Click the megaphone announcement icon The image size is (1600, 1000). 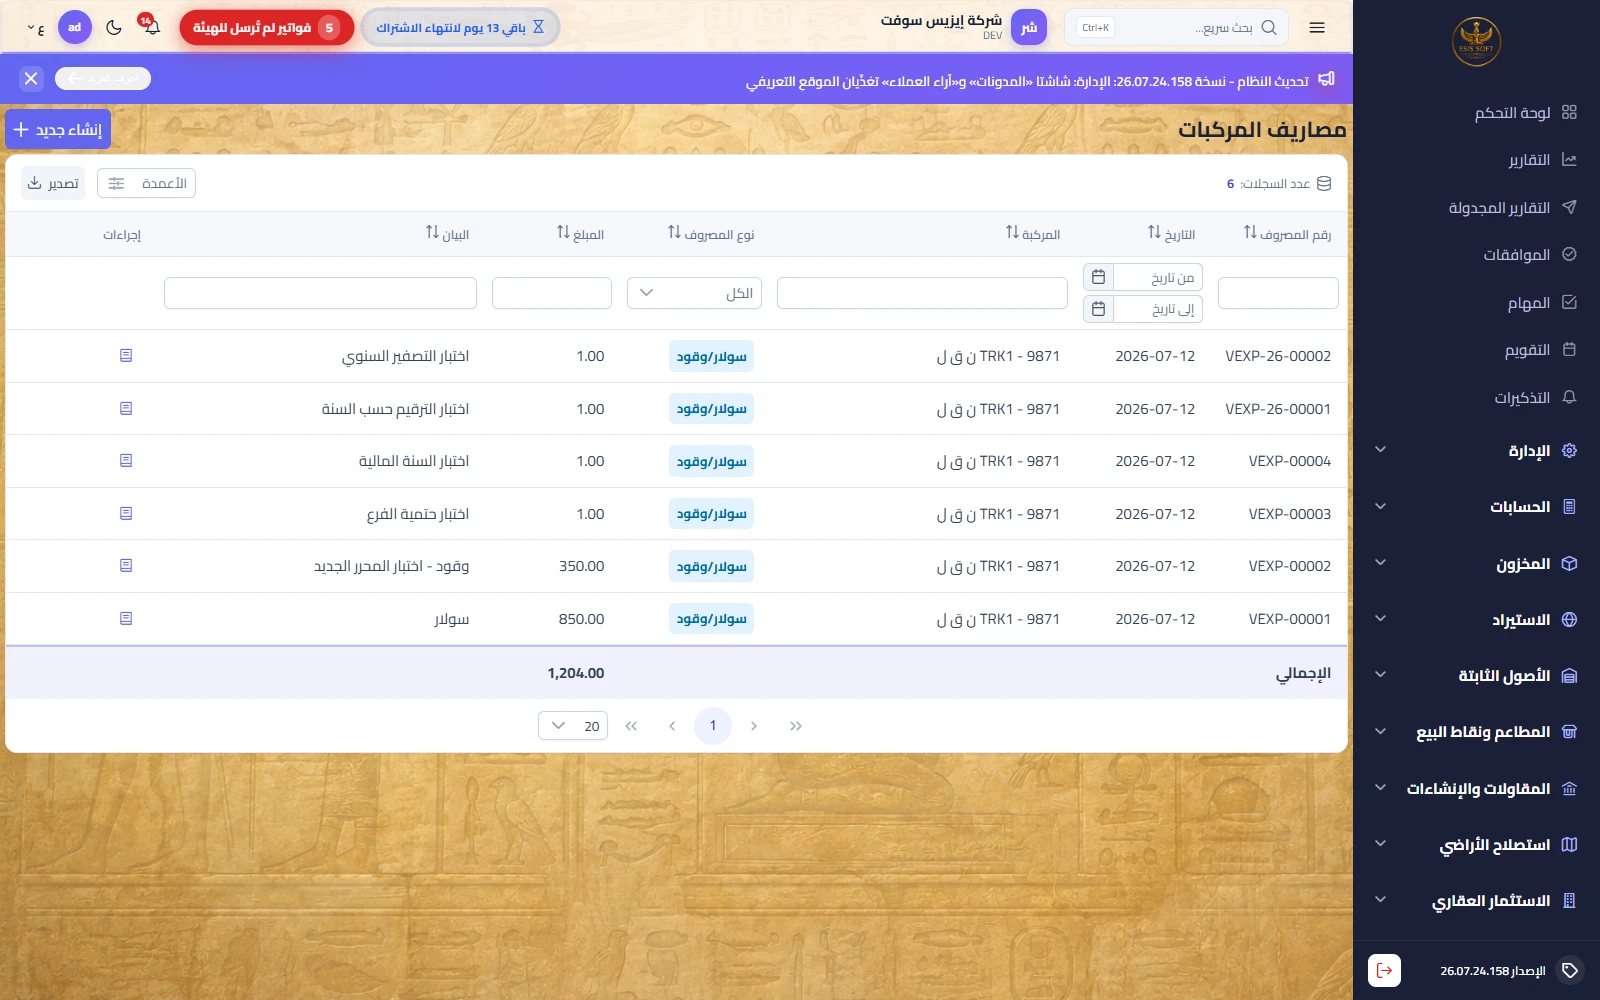coord(1326,79)
